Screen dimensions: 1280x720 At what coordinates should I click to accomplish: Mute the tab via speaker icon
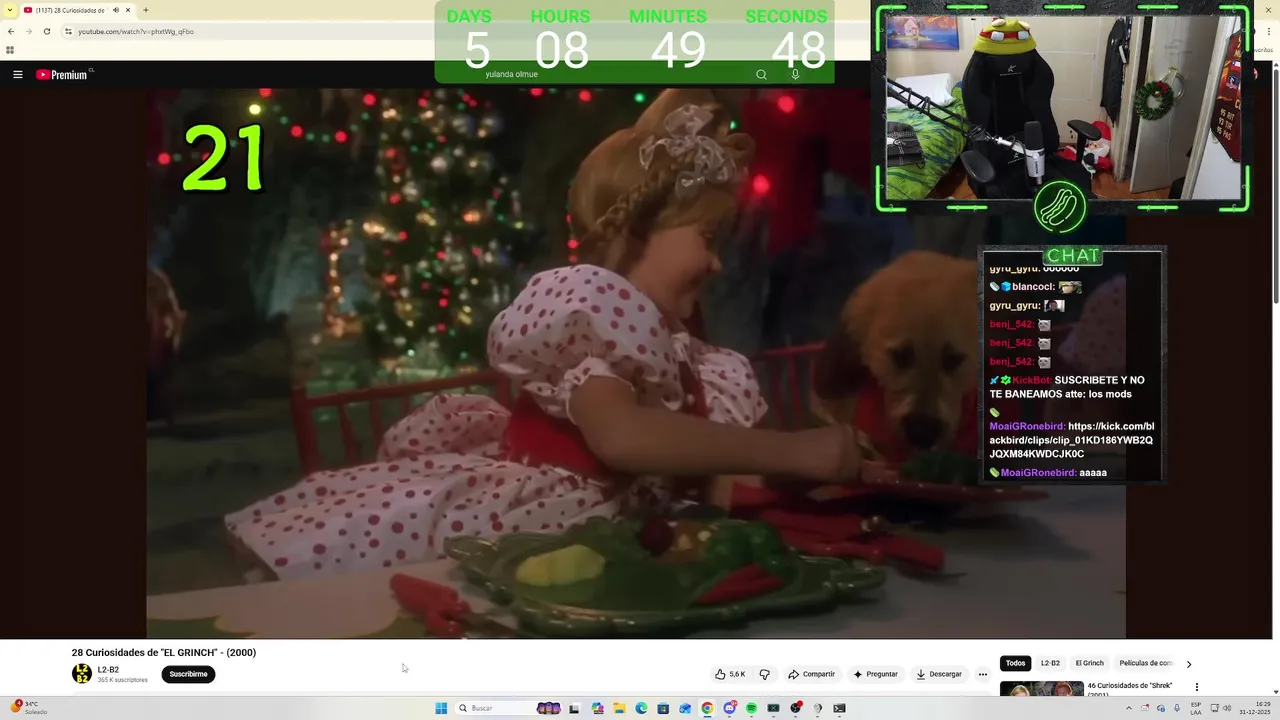point(116,10)
